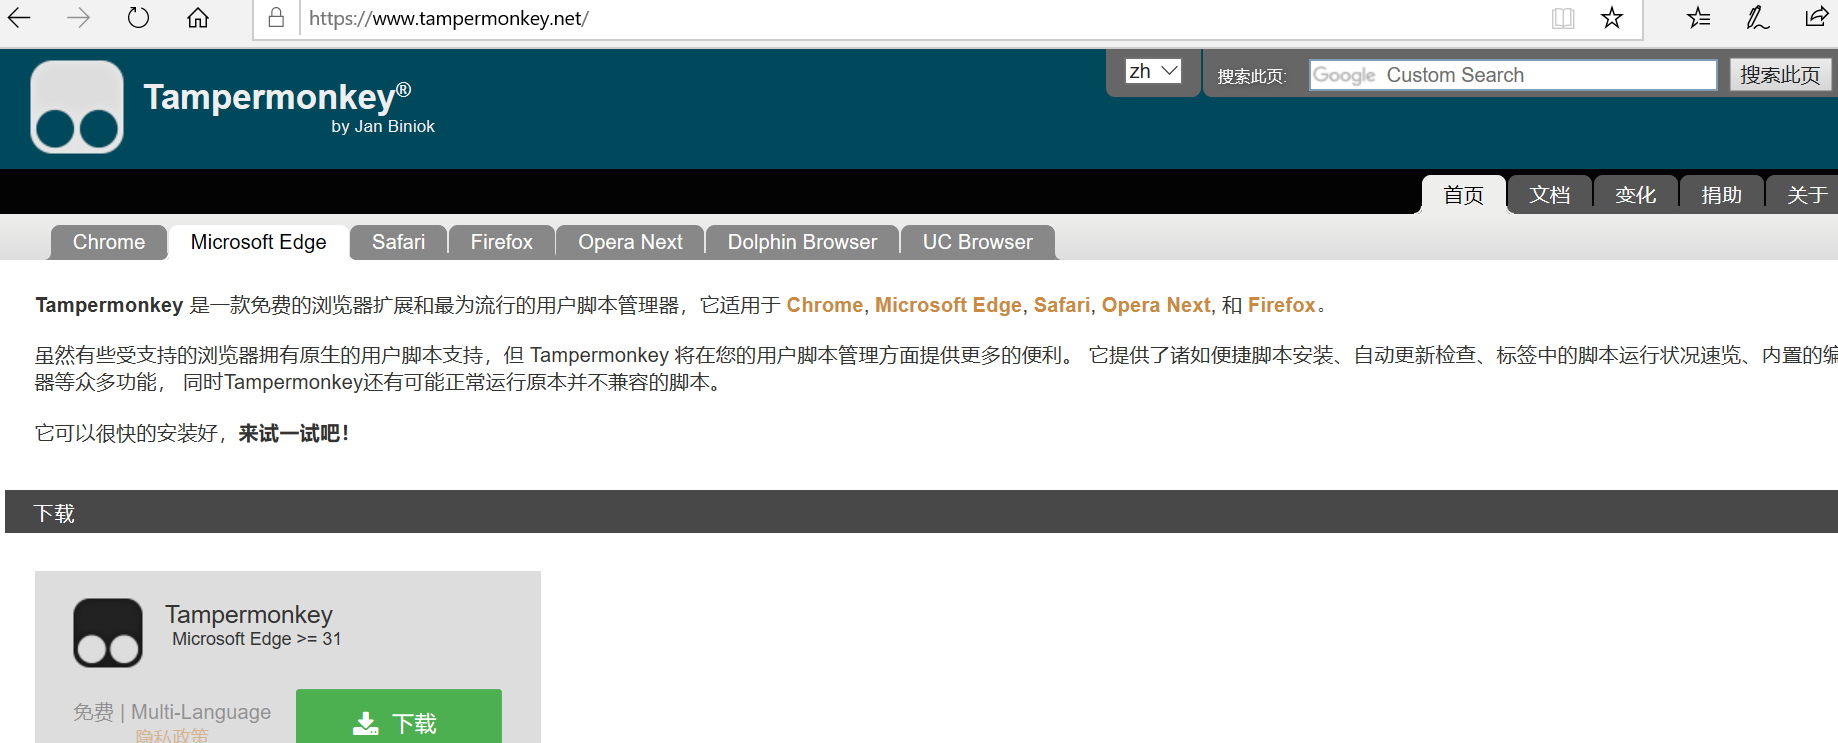Viewport: 1838px width, 743px height.
Task: Switch to the UC Browser tab
Action: tap(978, 242)
